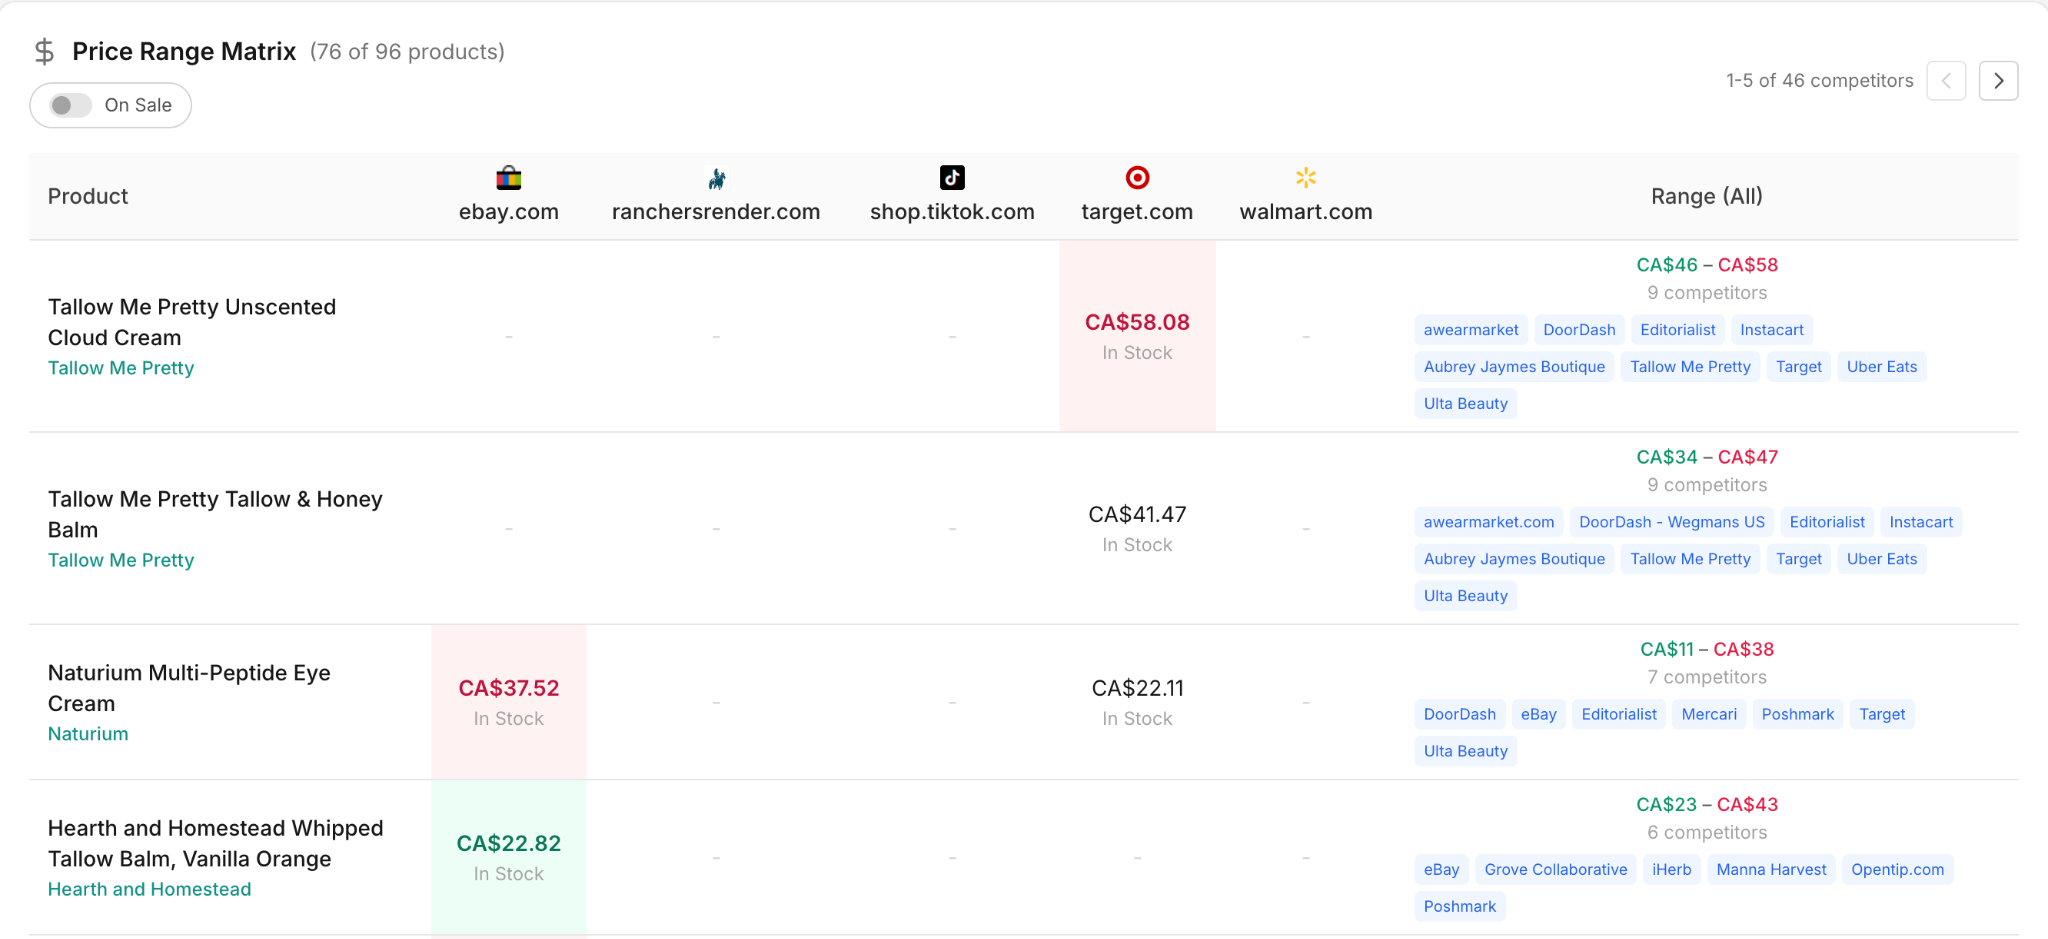Click the TikTok shop logo icon
This screenshot has width=2048, height=939.
click(x=952, y=178)
